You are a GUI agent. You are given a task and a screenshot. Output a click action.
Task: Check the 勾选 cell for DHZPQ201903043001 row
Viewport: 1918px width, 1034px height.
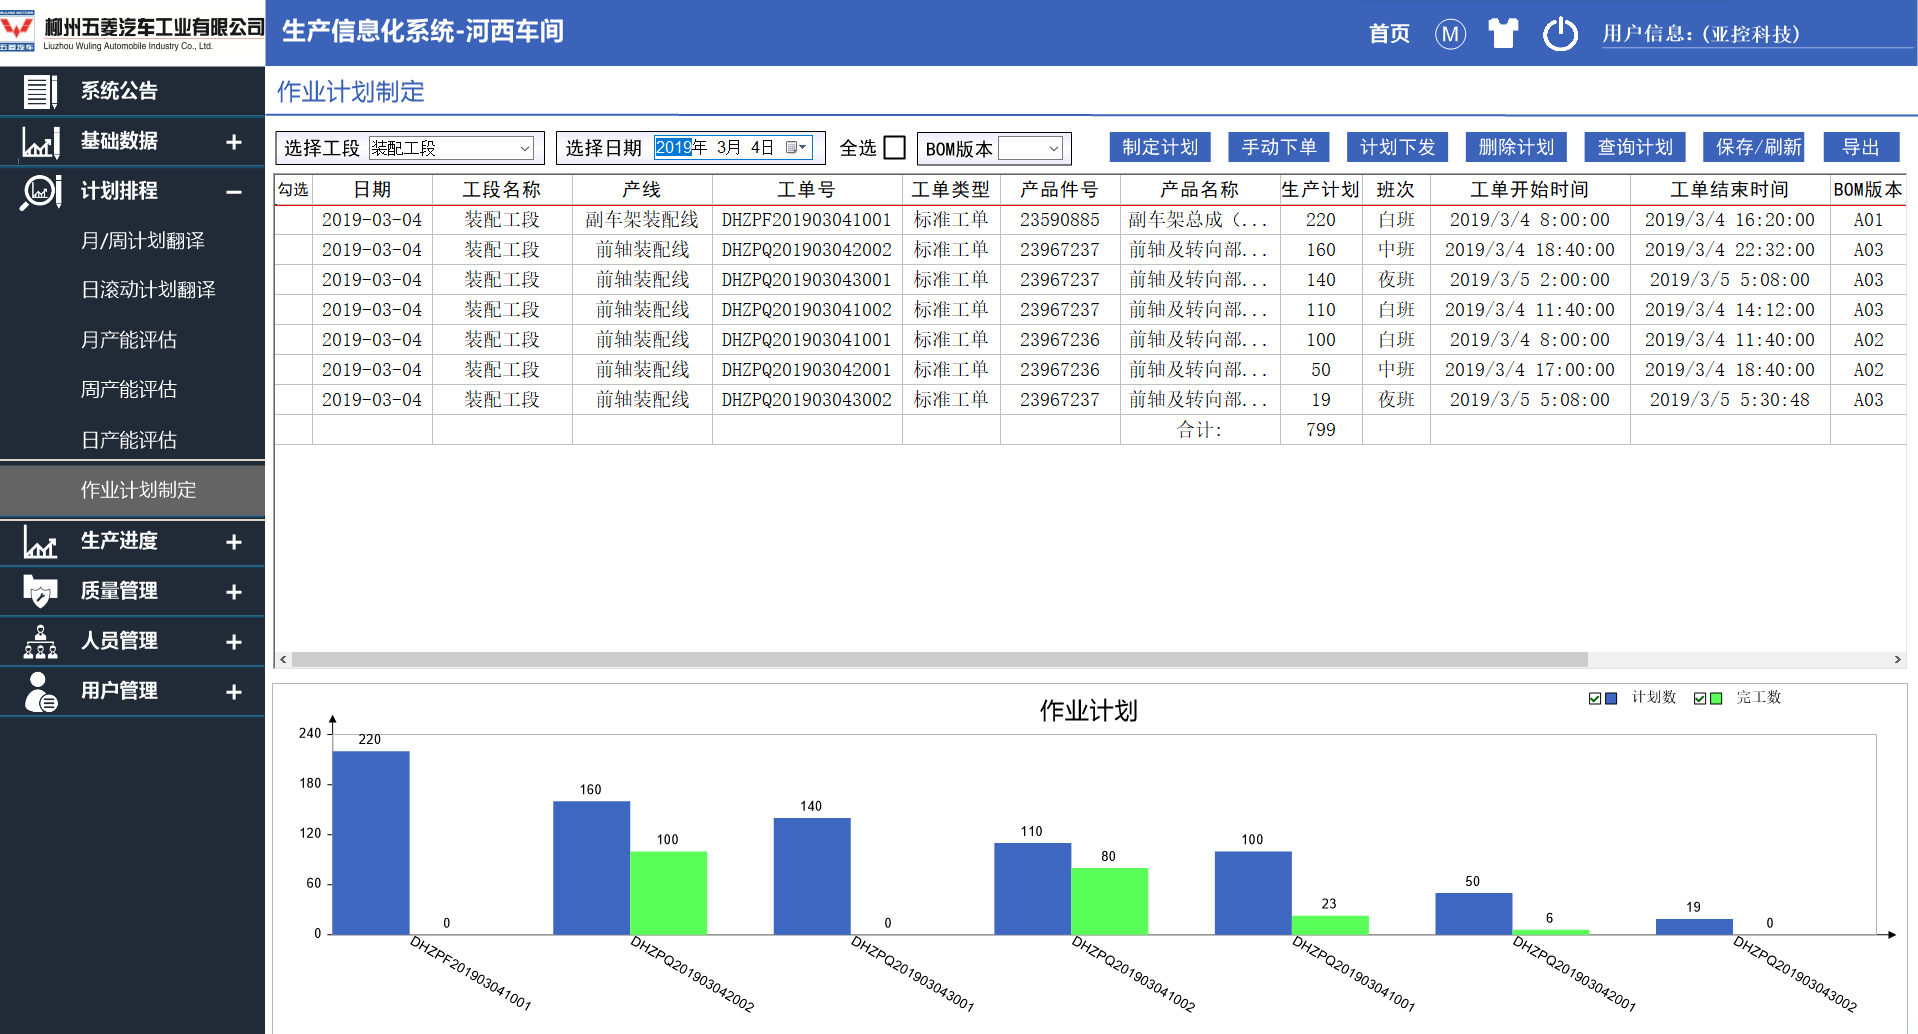tap(293, 280)
